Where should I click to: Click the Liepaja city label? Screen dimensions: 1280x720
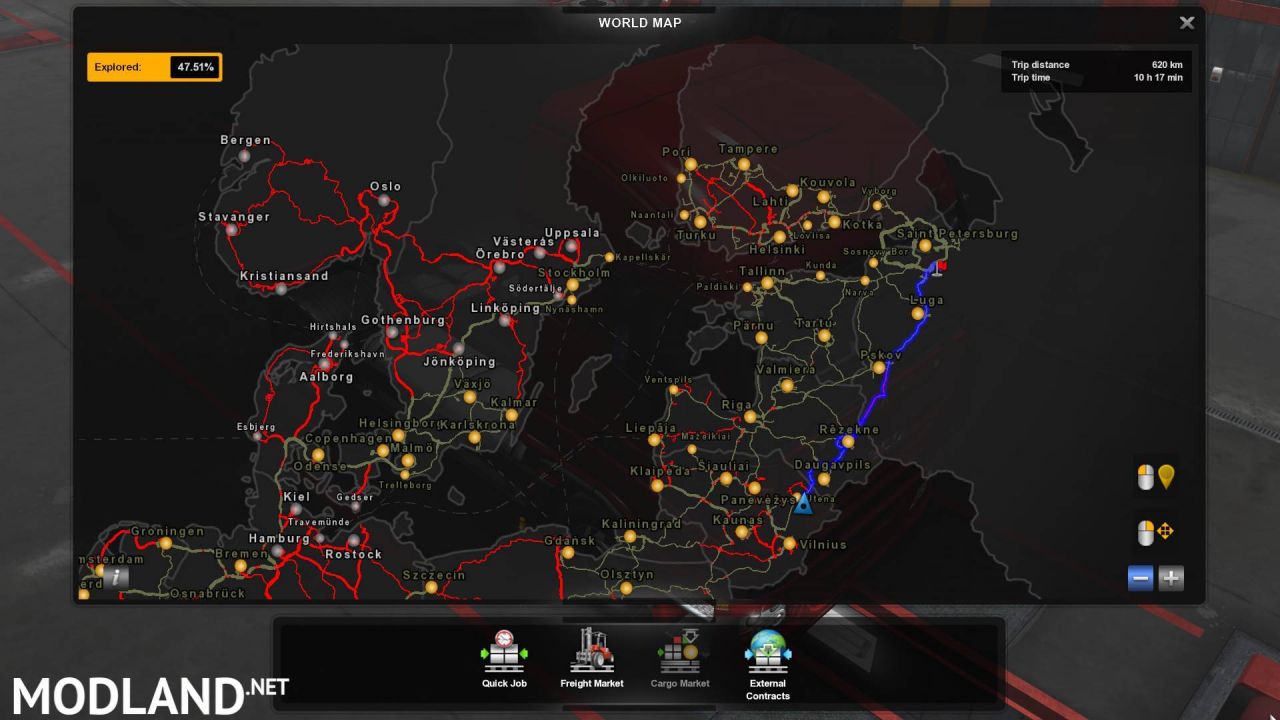point(651,427)
